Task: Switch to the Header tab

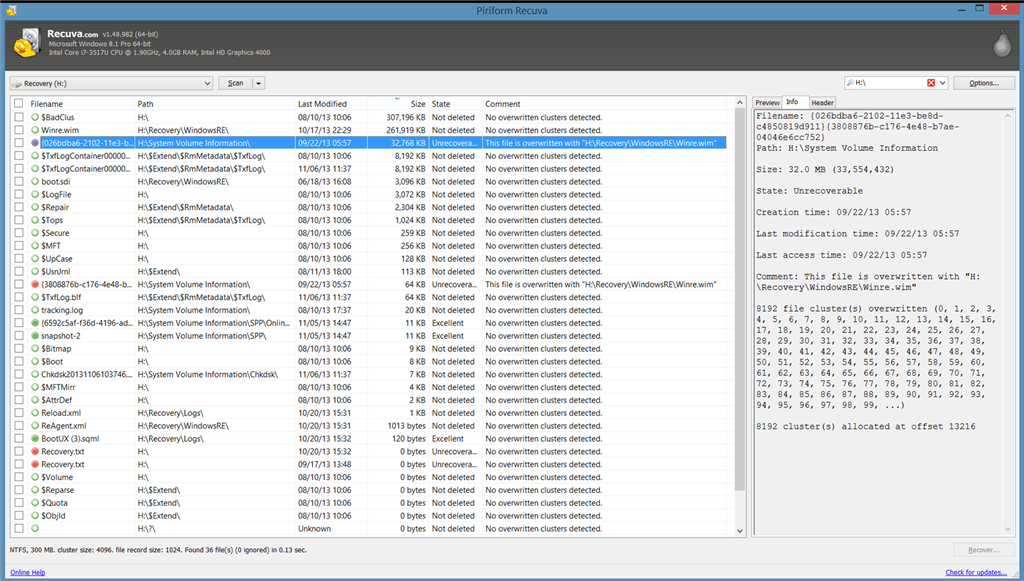Action: pyautogui.click(x=822, y=102)
